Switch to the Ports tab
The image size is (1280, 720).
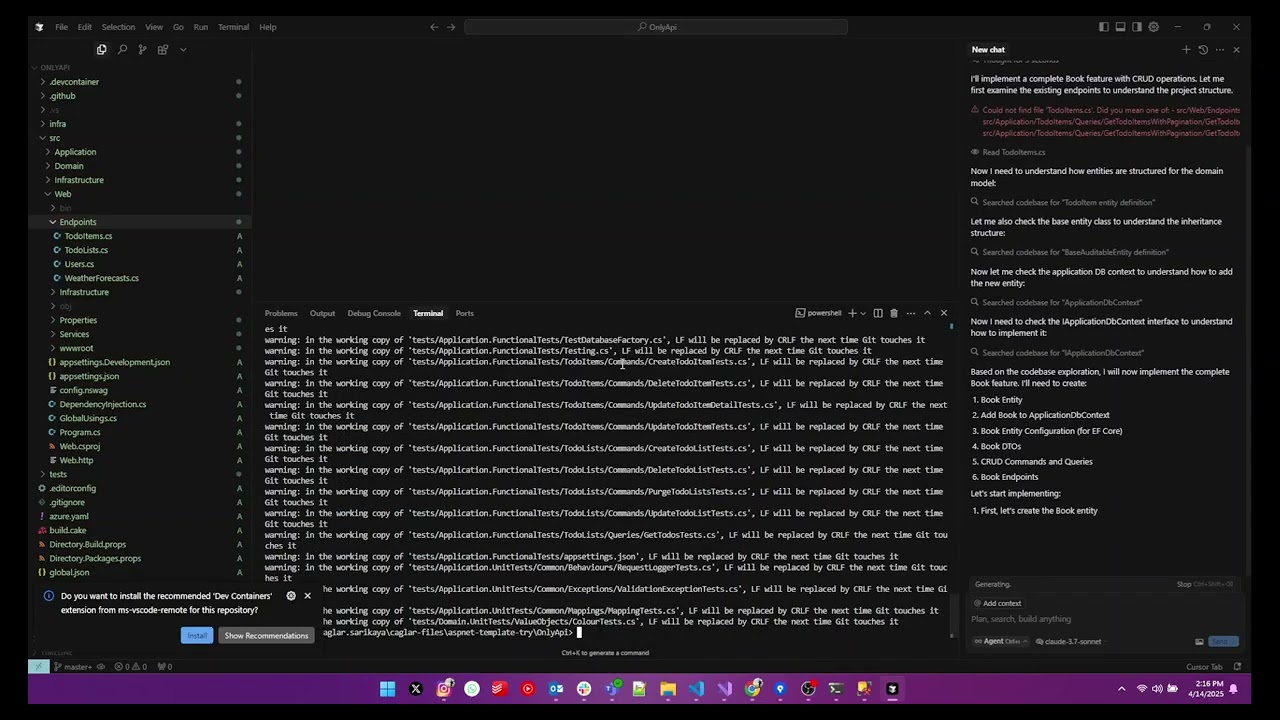(465, 313)
